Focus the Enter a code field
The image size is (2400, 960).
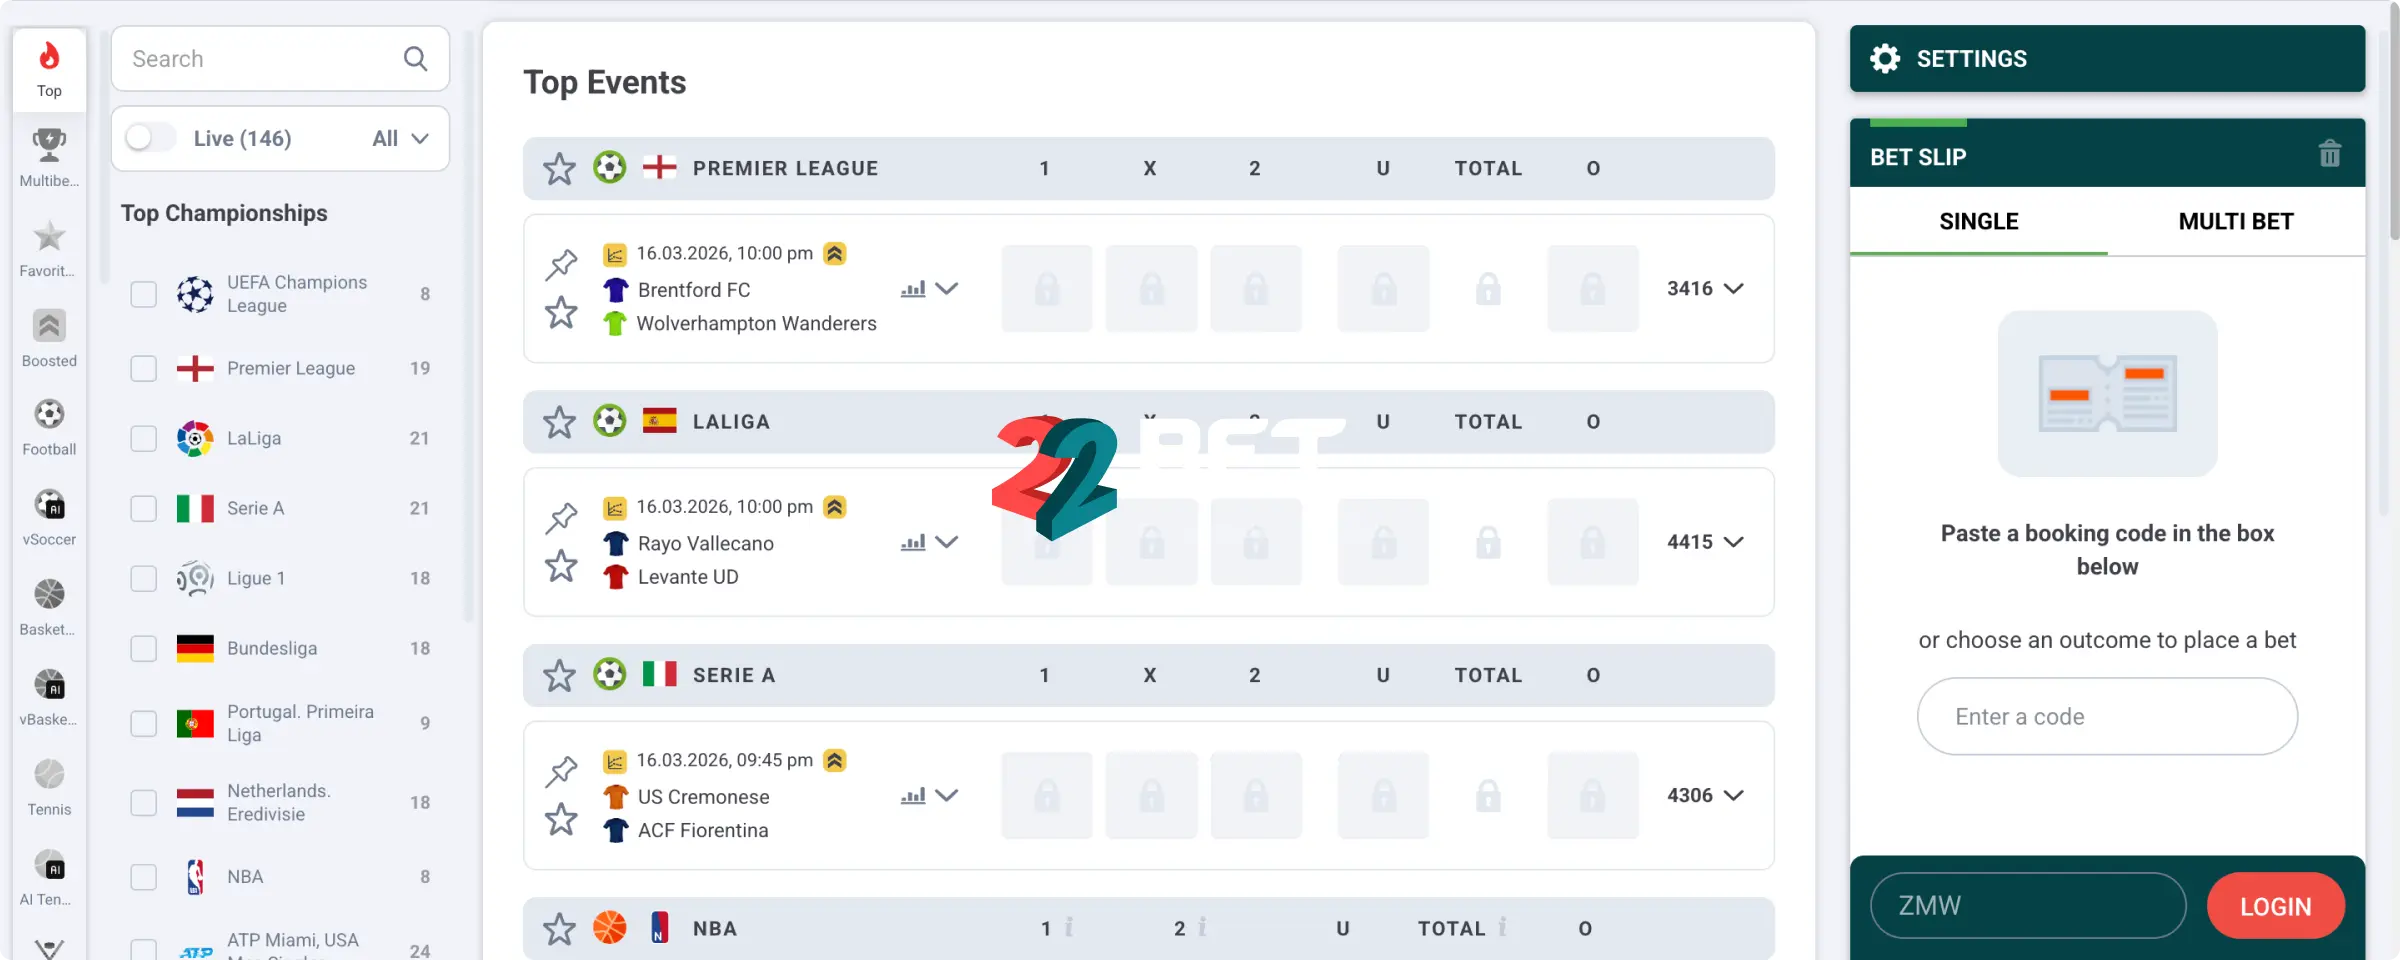[x=2107, y=716]
